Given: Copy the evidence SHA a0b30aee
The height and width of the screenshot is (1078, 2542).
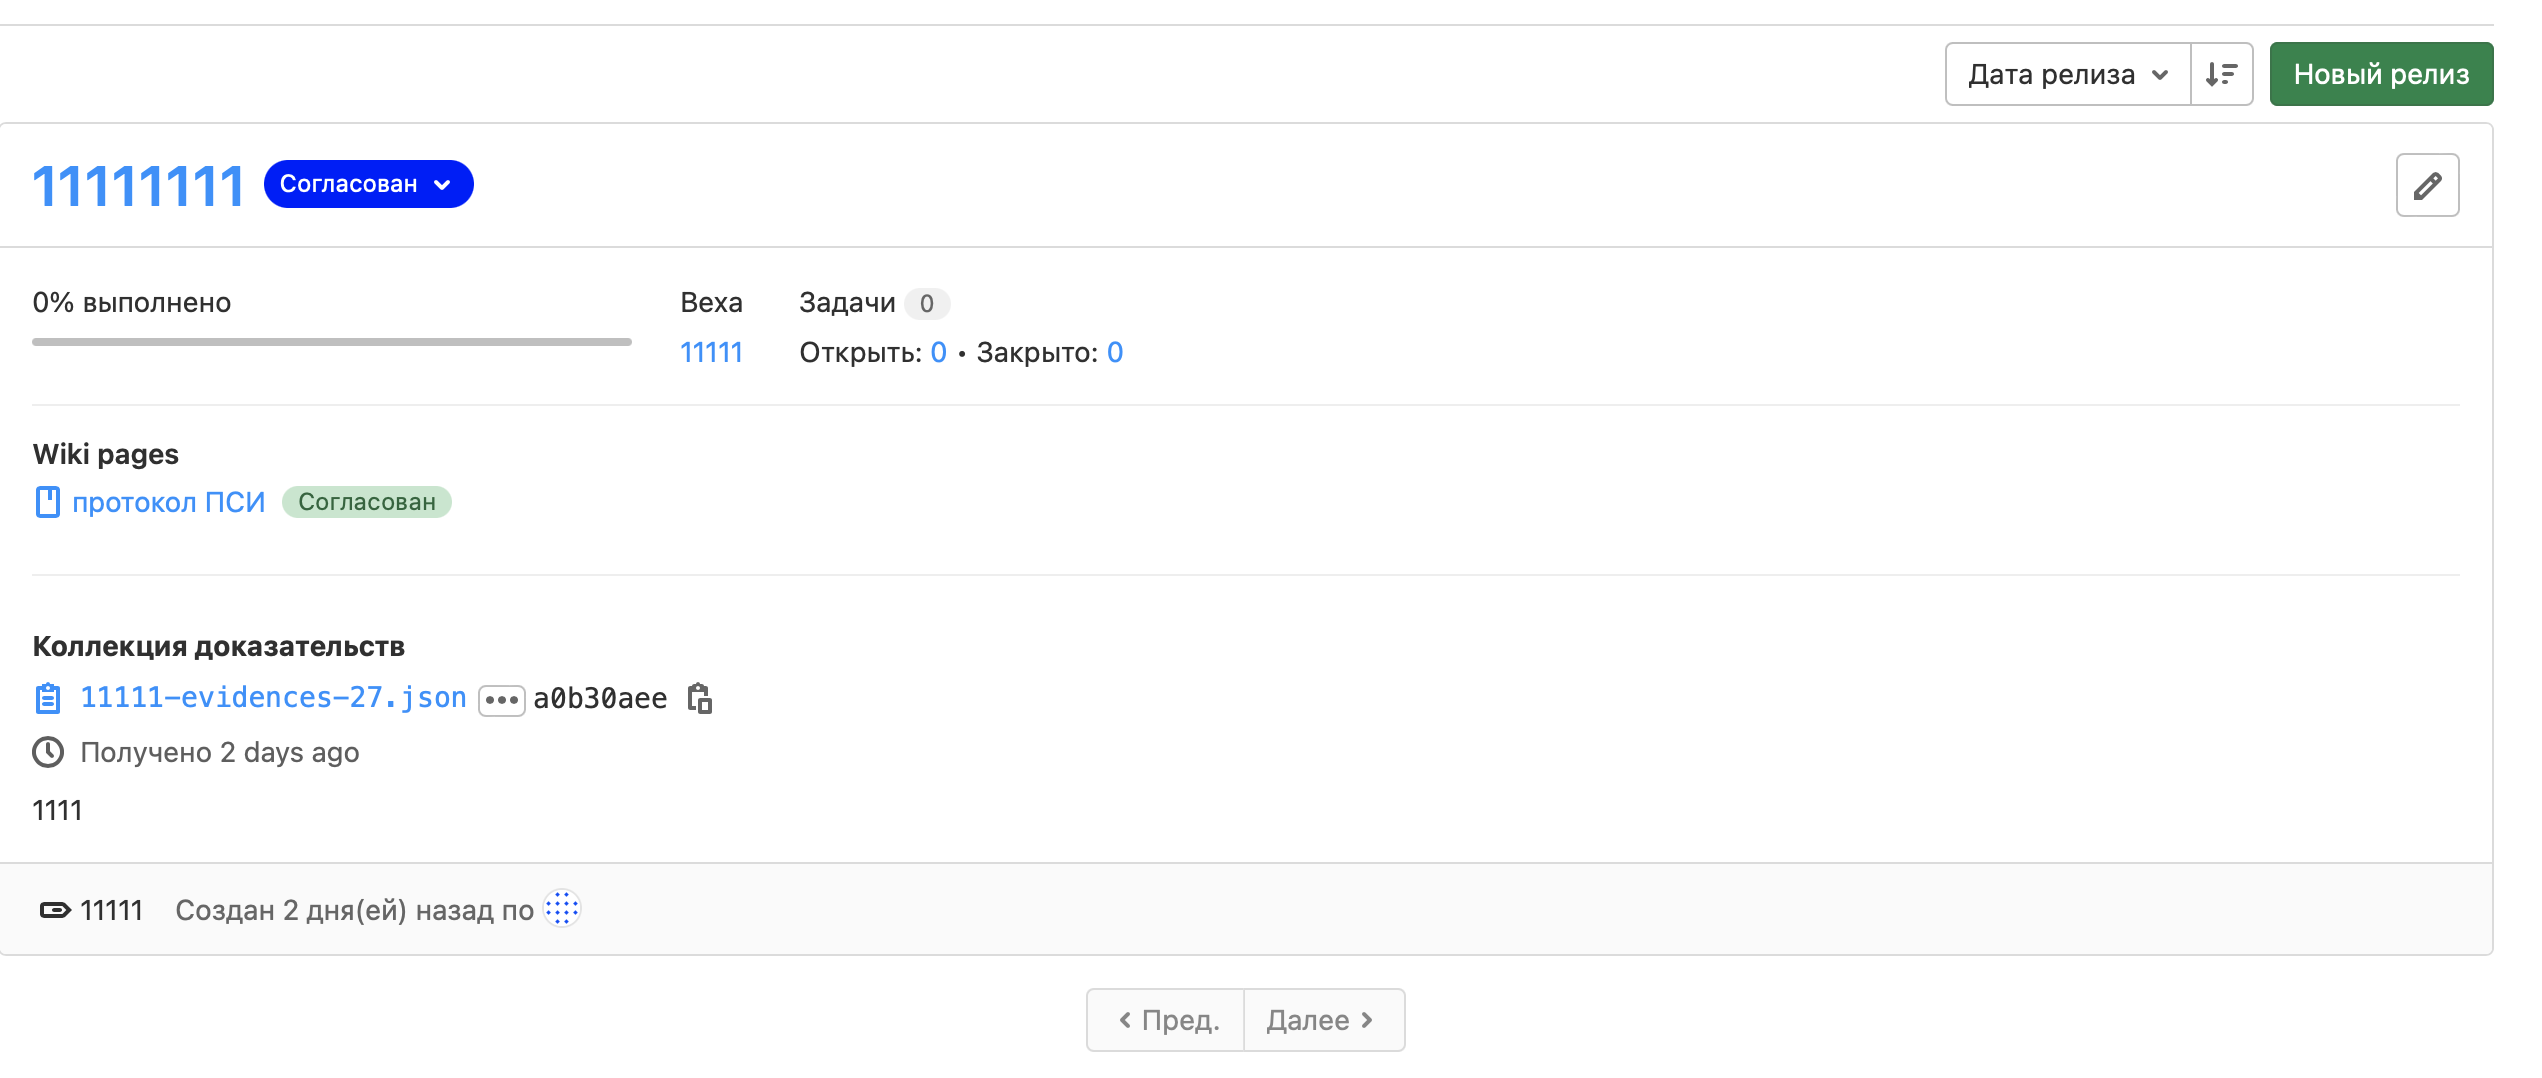Looking at the screenshot, I should (x=699, y=698).
